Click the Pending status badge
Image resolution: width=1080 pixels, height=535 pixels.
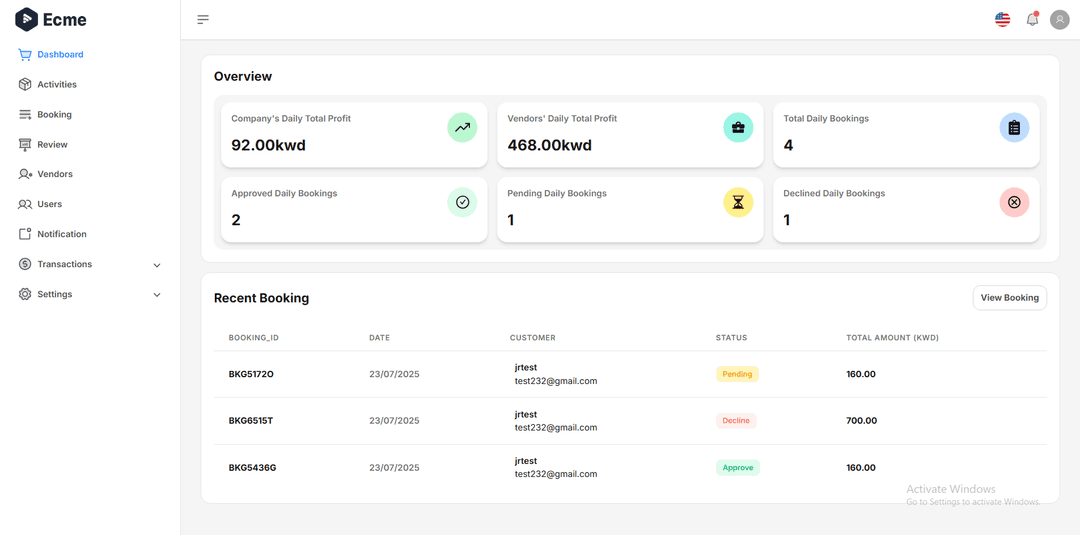click(x=737, y=374)
